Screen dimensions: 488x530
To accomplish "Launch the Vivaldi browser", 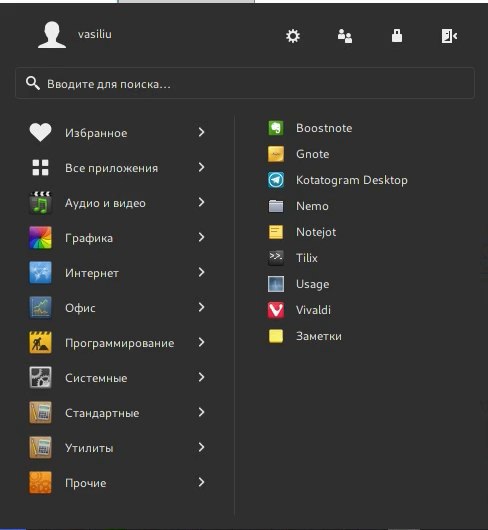I will 299,310.
